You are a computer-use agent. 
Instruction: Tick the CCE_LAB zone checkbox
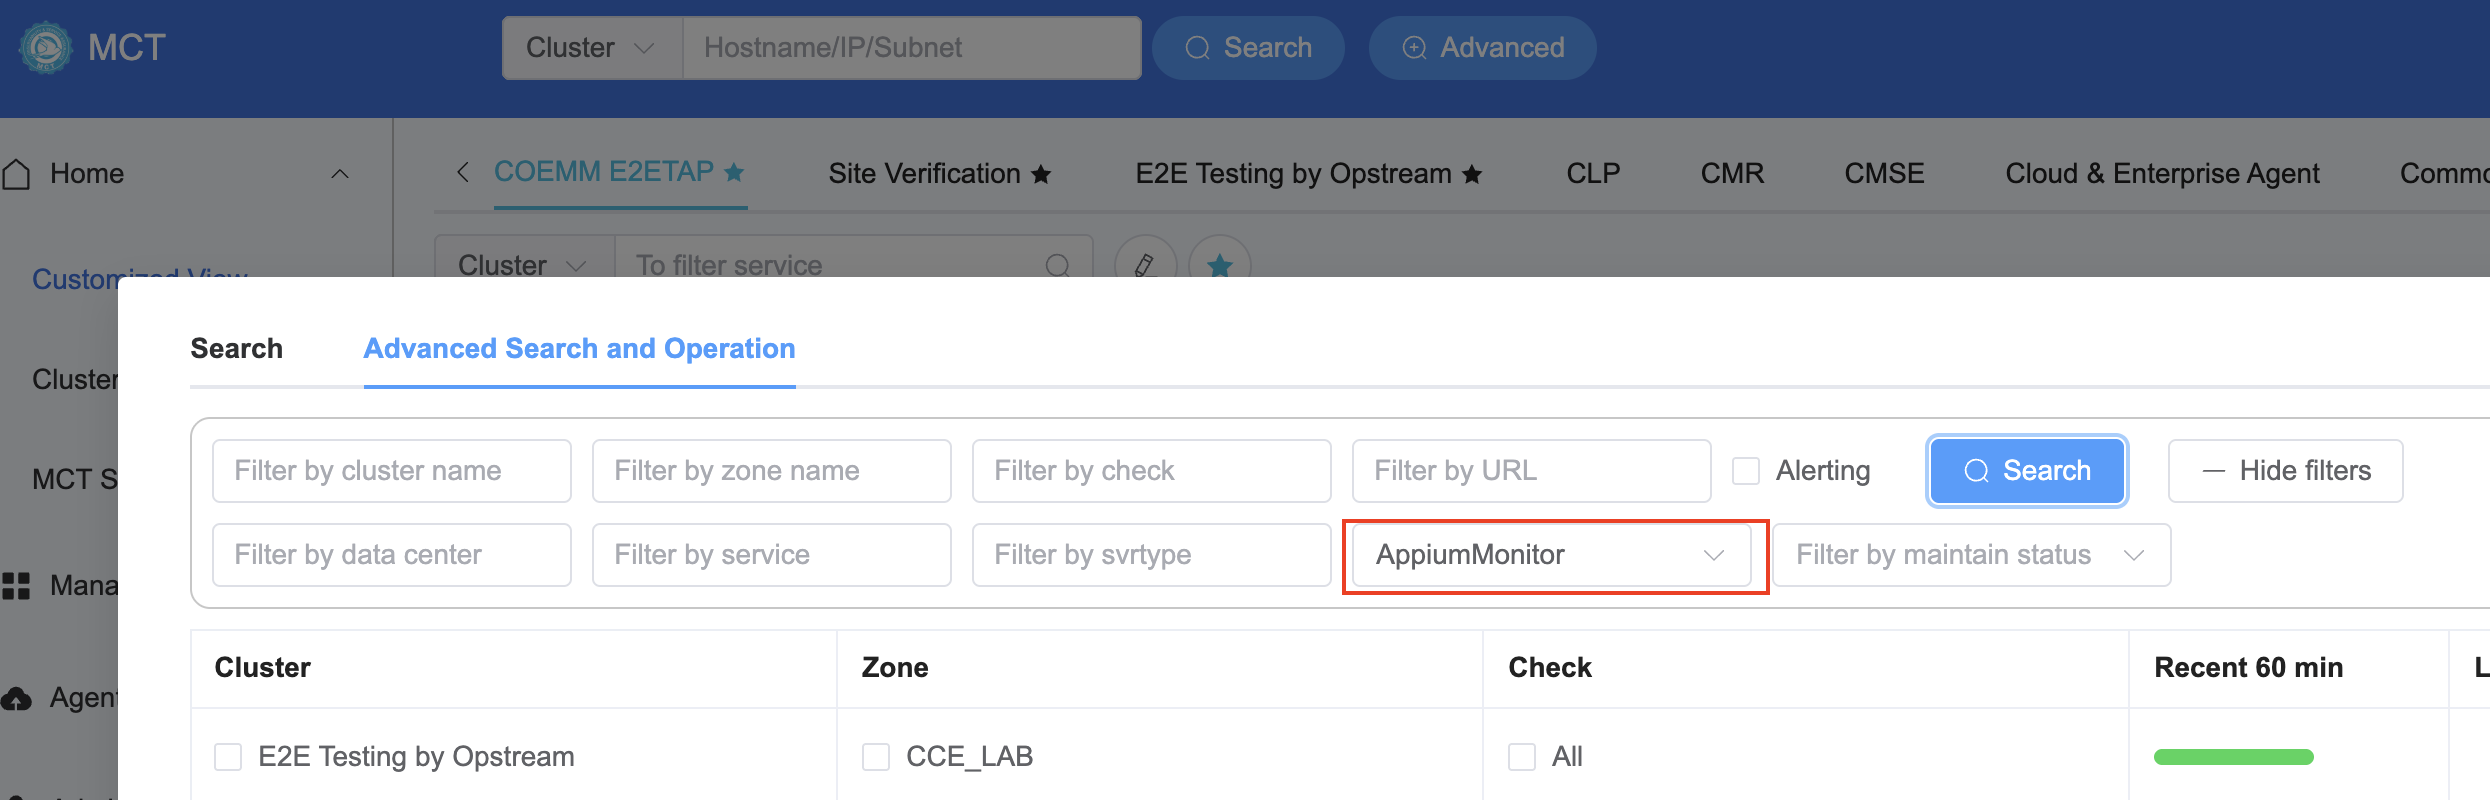coord(876,757)
